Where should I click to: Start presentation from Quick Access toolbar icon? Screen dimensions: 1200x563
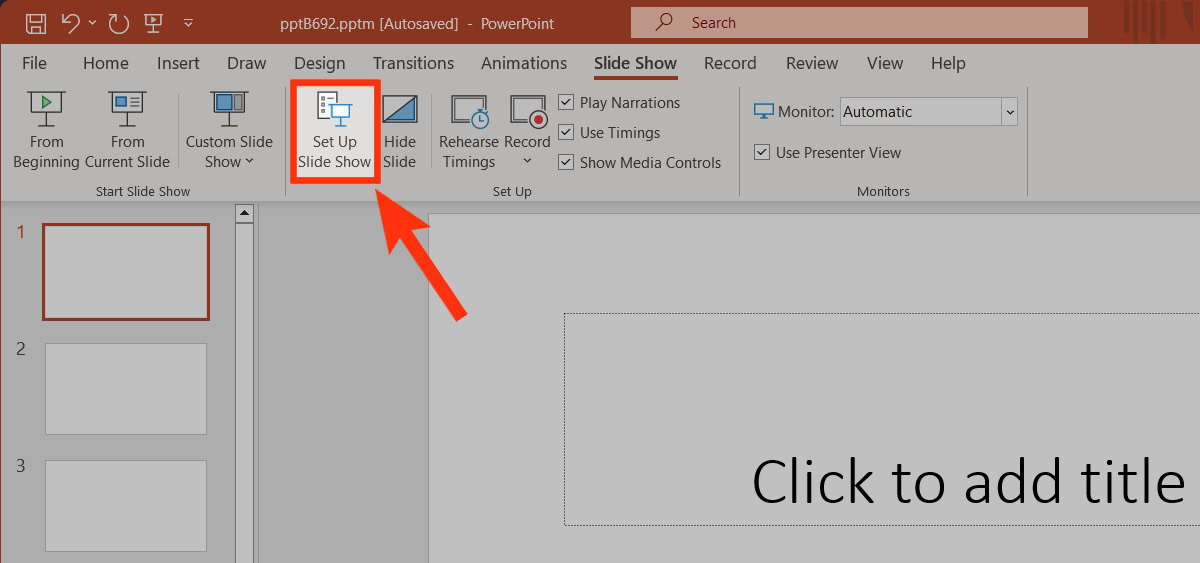pyautogui.click(x=153, y=22)
